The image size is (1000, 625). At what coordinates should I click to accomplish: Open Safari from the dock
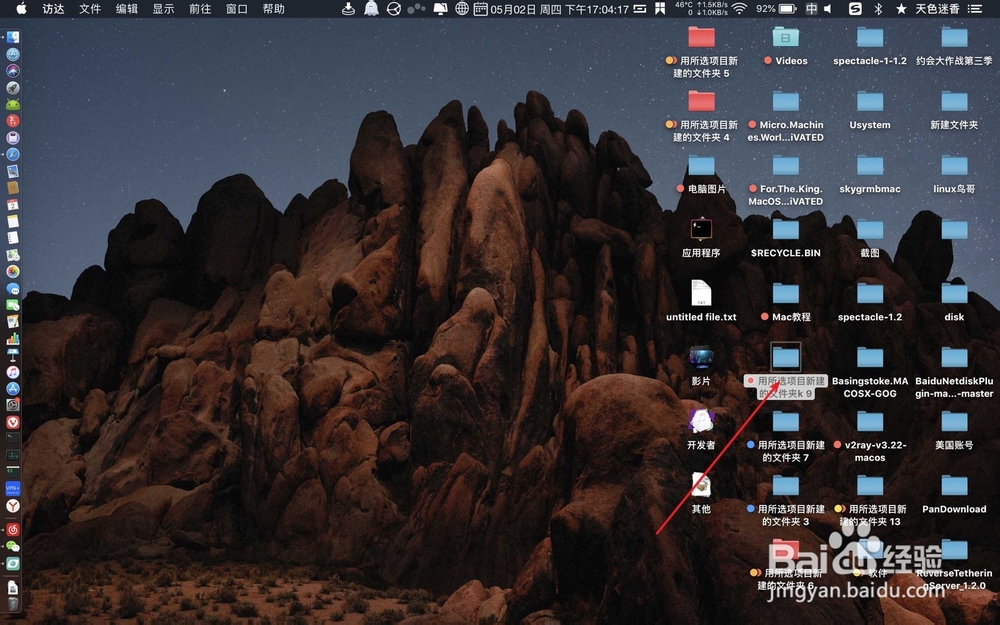click(13, 154)
